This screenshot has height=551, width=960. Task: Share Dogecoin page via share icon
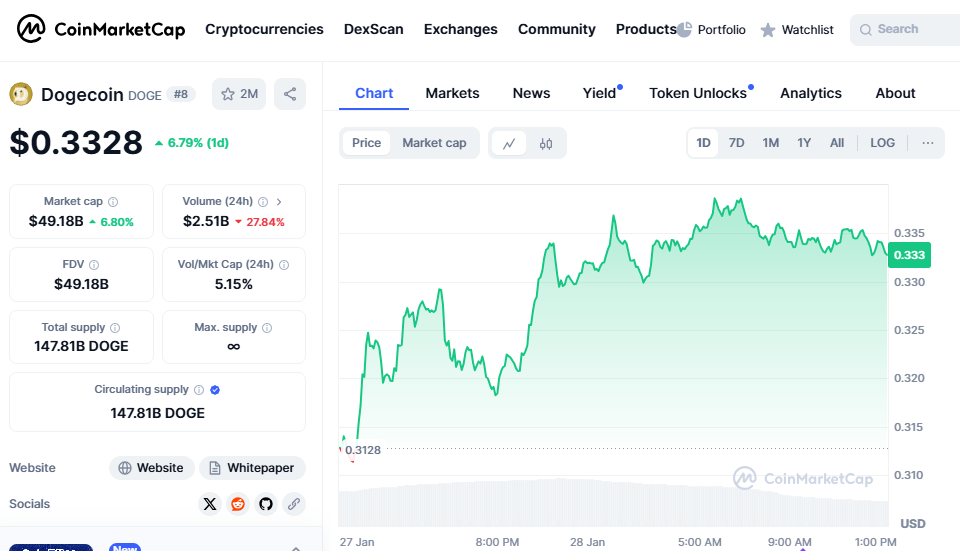(290, 94)
